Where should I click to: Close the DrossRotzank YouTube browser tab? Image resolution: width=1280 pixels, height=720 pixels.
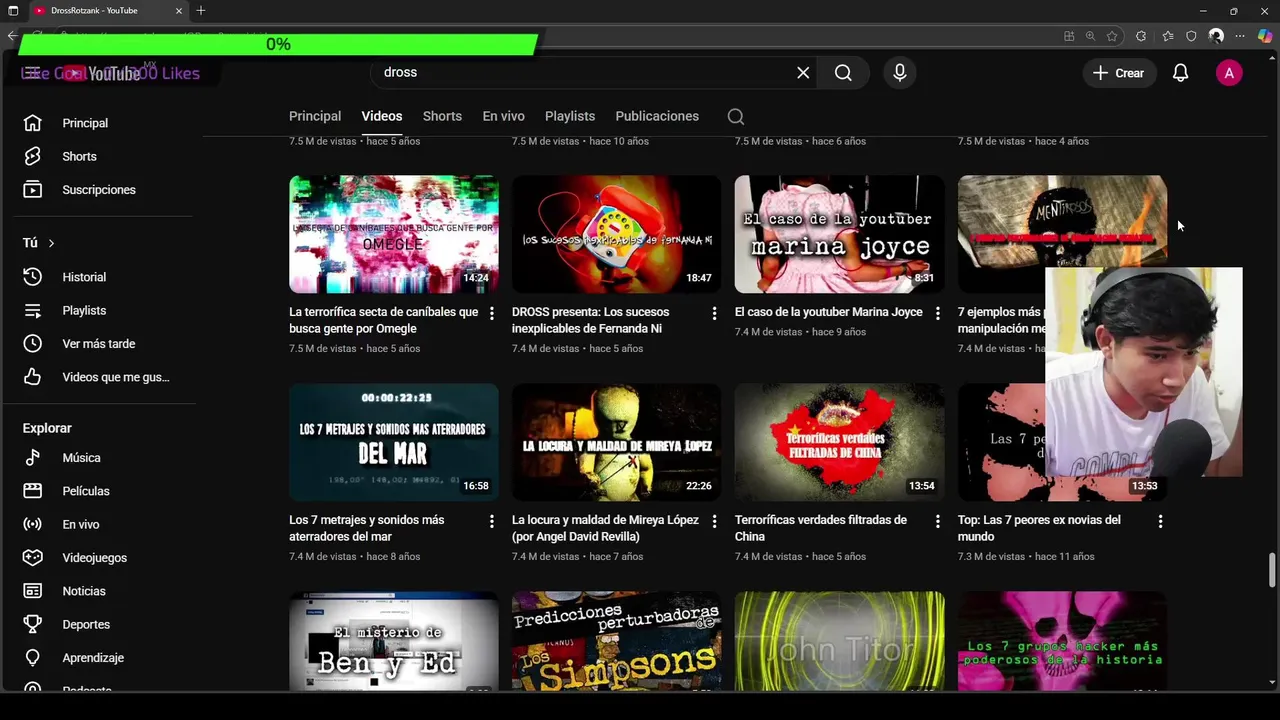[x=179, y=11]
